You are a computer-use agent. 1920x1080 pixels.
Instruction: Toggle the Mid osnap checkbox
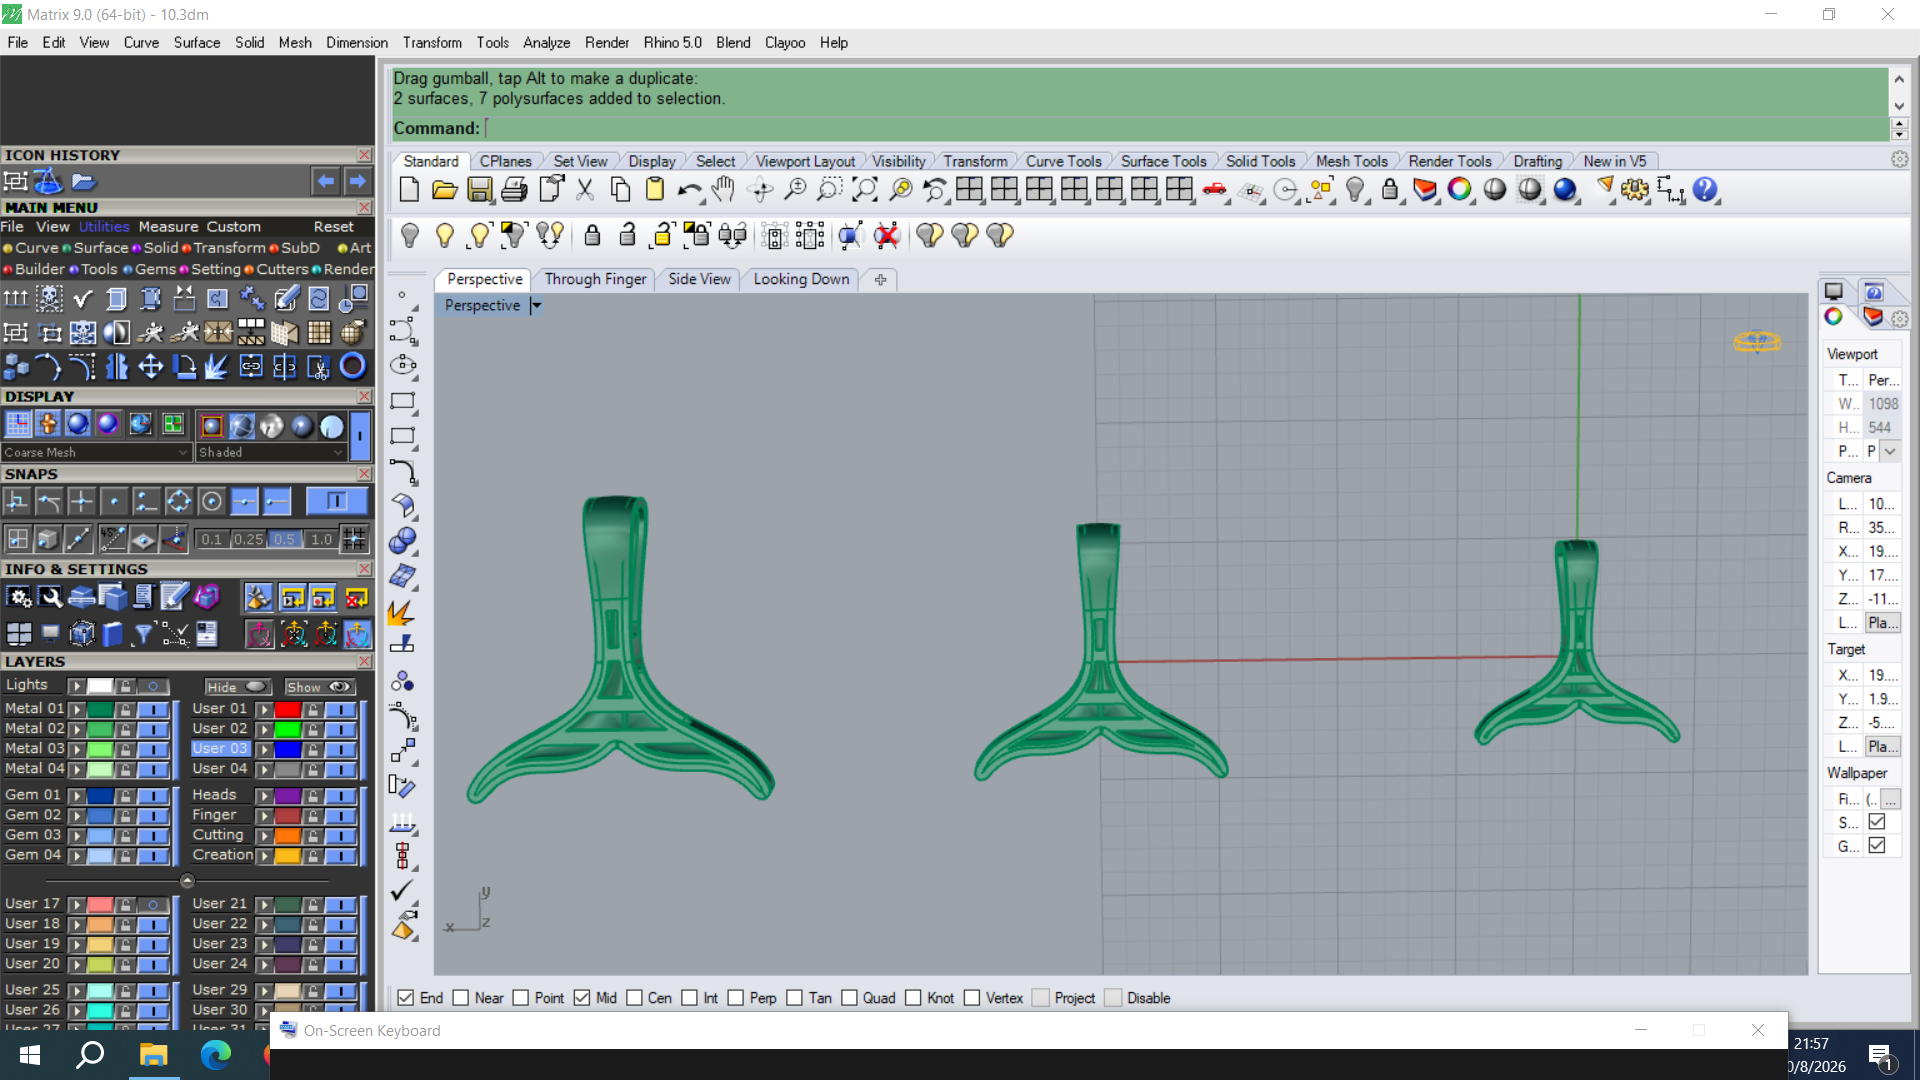click(x=582, y=998)
